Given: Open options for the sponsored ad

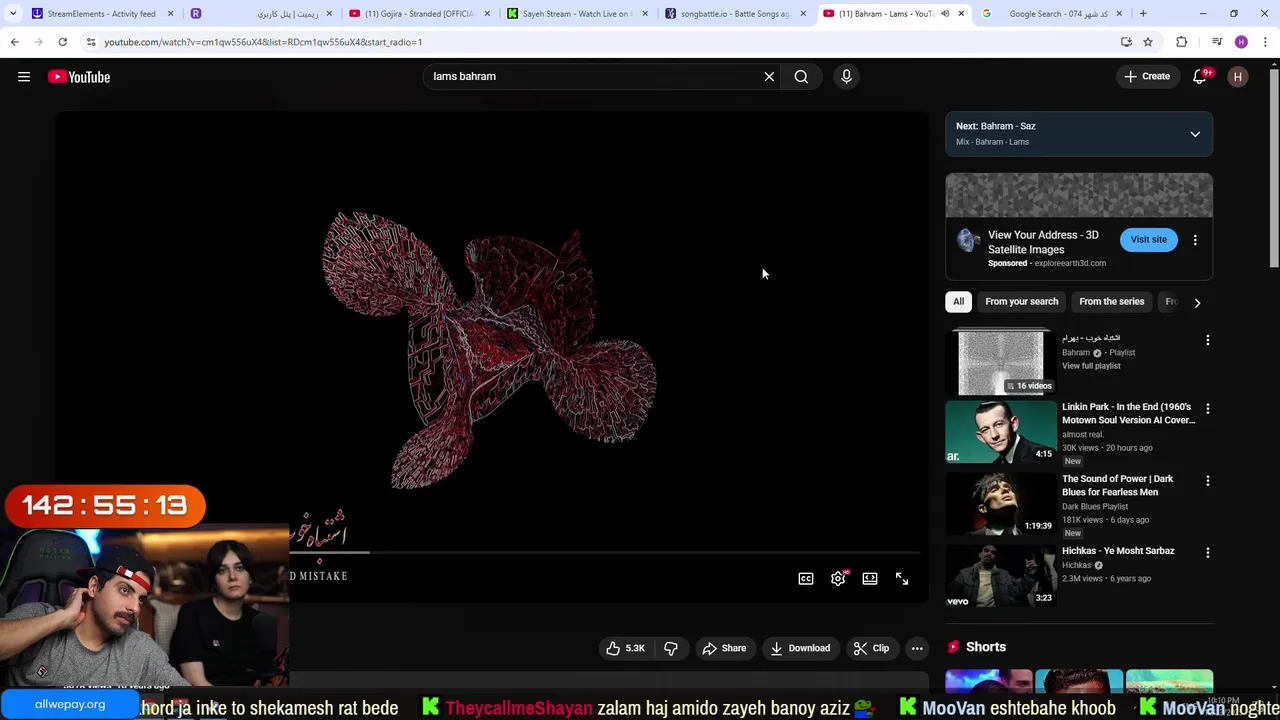Looking at the screenshot, I should 1195,240.
